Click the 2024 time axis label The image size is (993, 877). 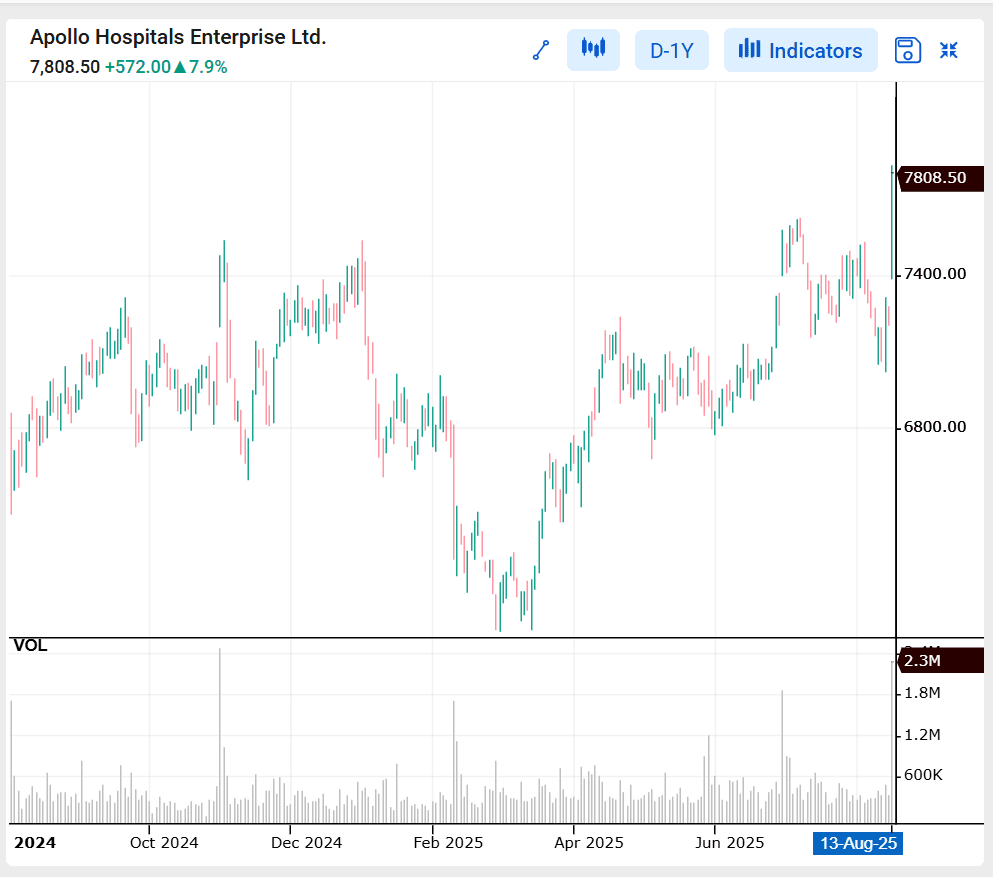(x=35, y=843)
